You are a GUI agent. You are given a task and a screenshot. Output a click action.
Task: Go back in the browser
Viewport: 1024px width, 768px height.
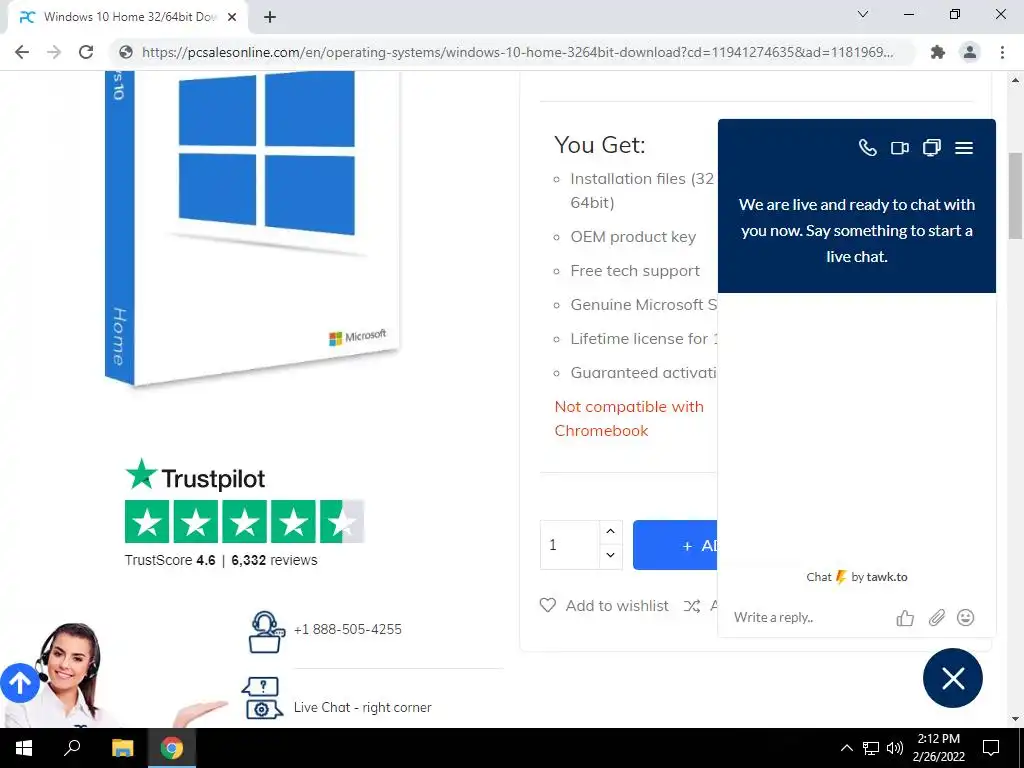coord(22,52)
